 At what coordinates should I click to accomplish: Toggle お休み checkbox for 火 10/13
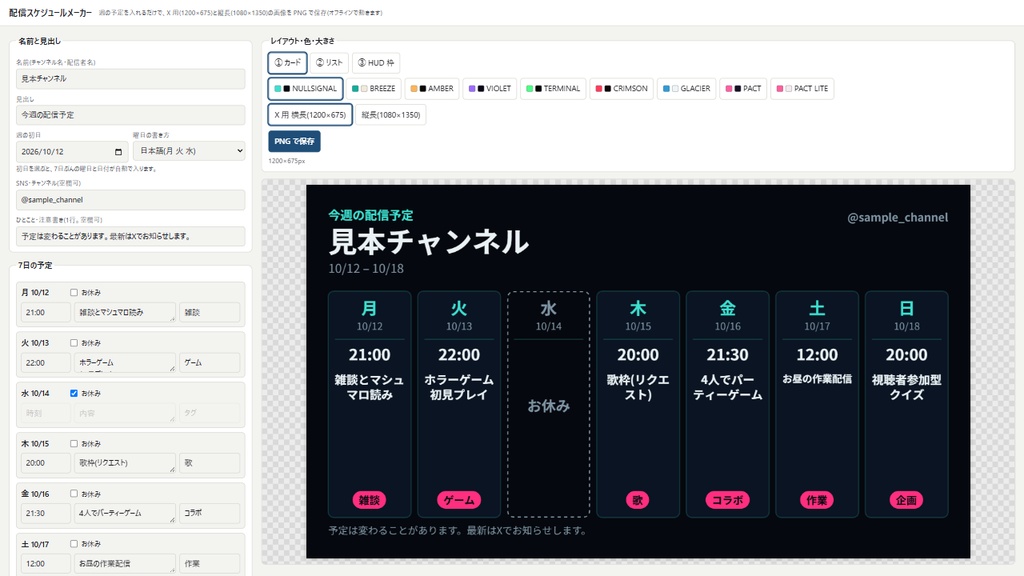(74, 343)
